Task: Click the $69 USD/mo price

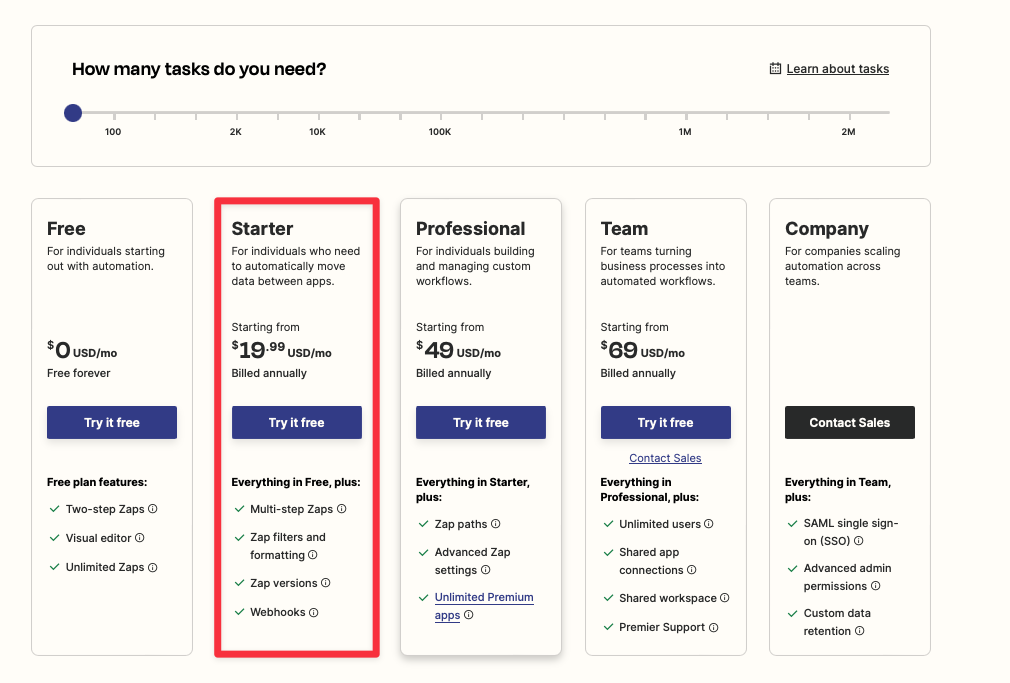Action: point(643,350)
